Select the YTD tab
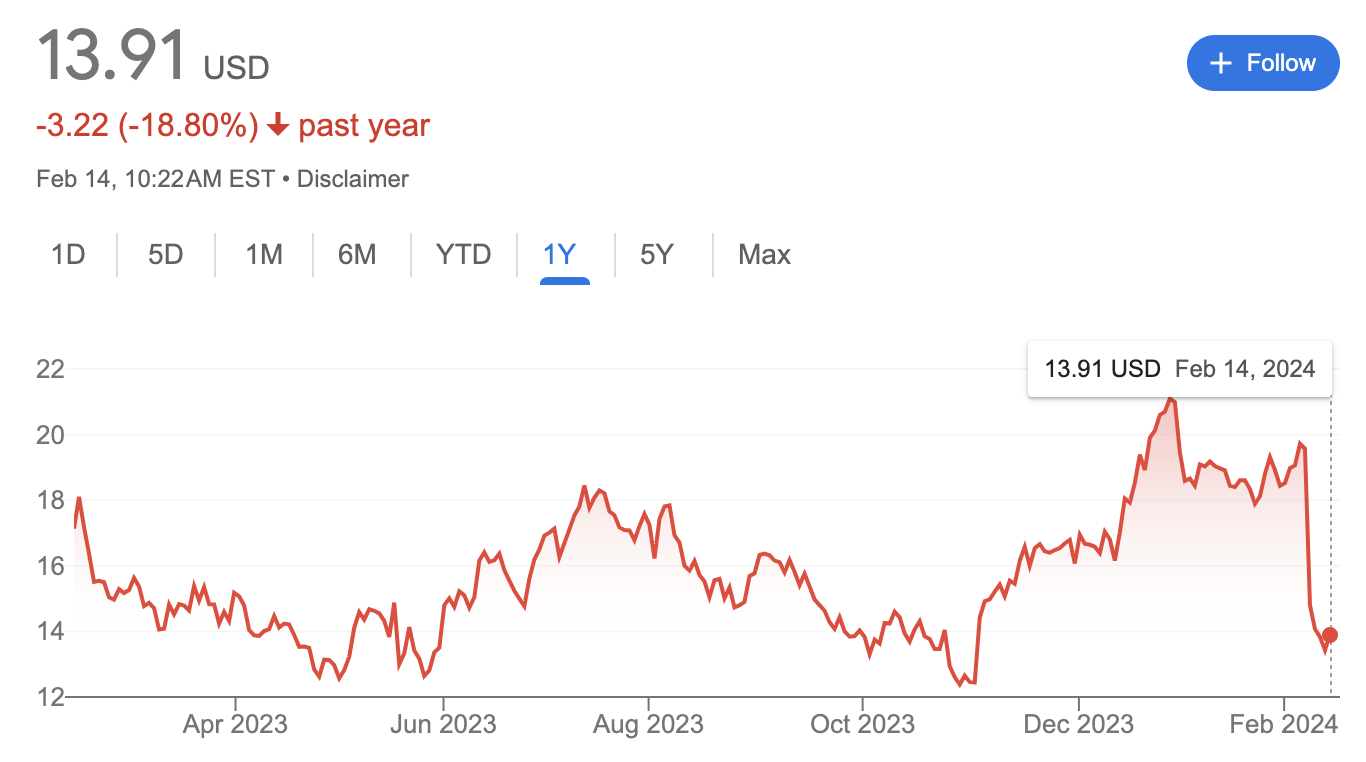Viewport: 1366px width, 762px height. pyautogui.click(x=463, y=255)
